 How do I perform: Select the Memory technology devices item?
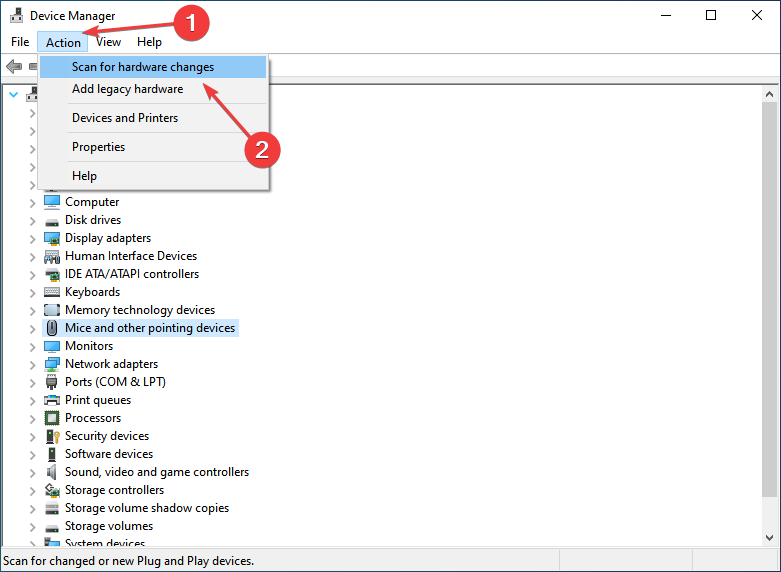(140, 310)
